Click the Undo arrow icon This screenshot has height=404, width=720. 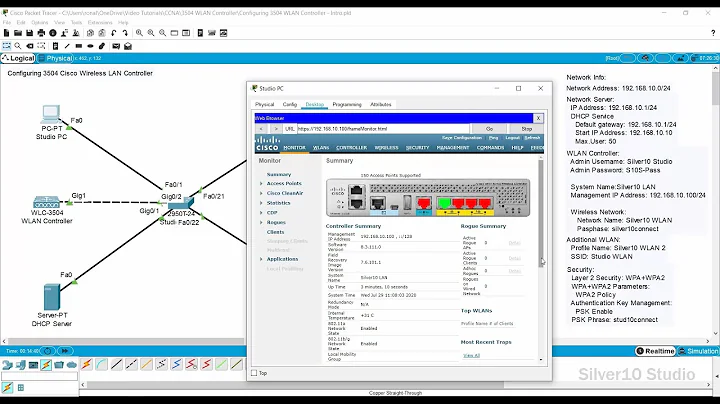pos(113,33)
